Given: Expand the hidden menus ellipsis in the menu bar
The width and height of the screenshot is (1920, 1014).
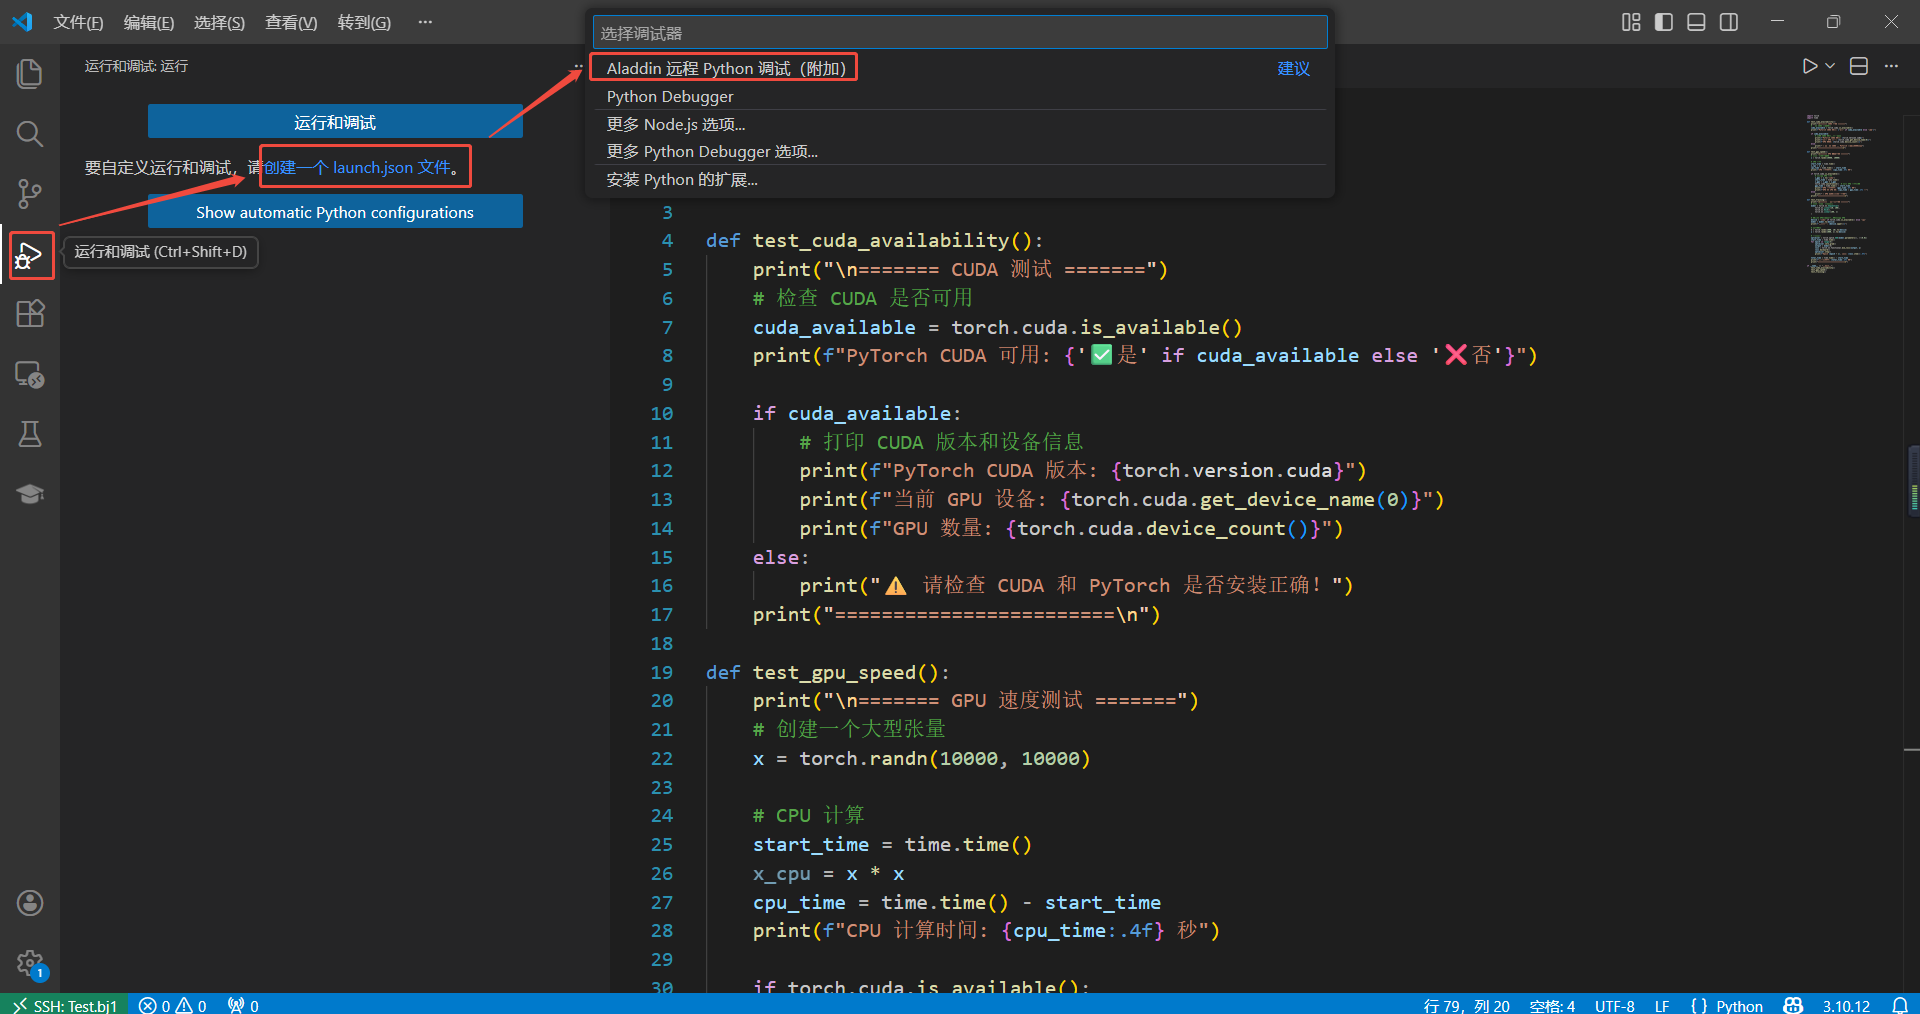Looking at the screenshot, I should point(425,22).
